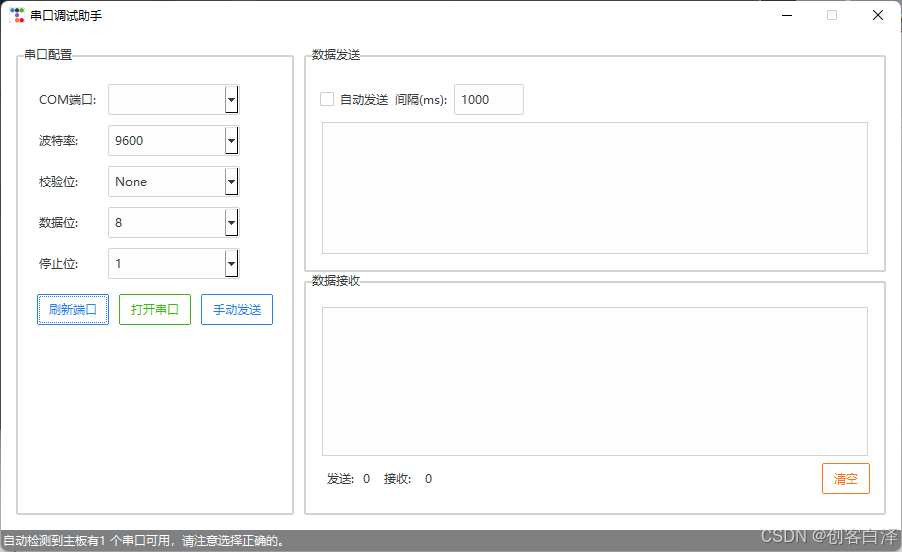Click the 刷新端口 button
902x552 pixels.
pos(73,309)
